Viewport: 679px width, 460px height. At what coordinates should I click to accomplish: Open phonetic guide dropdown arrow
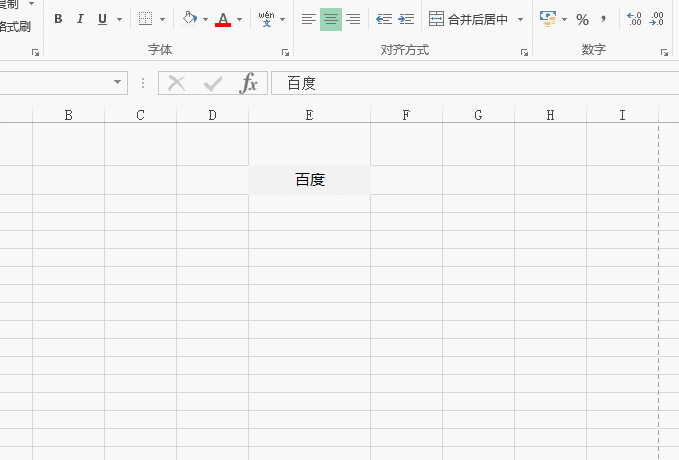pos(283,19)
